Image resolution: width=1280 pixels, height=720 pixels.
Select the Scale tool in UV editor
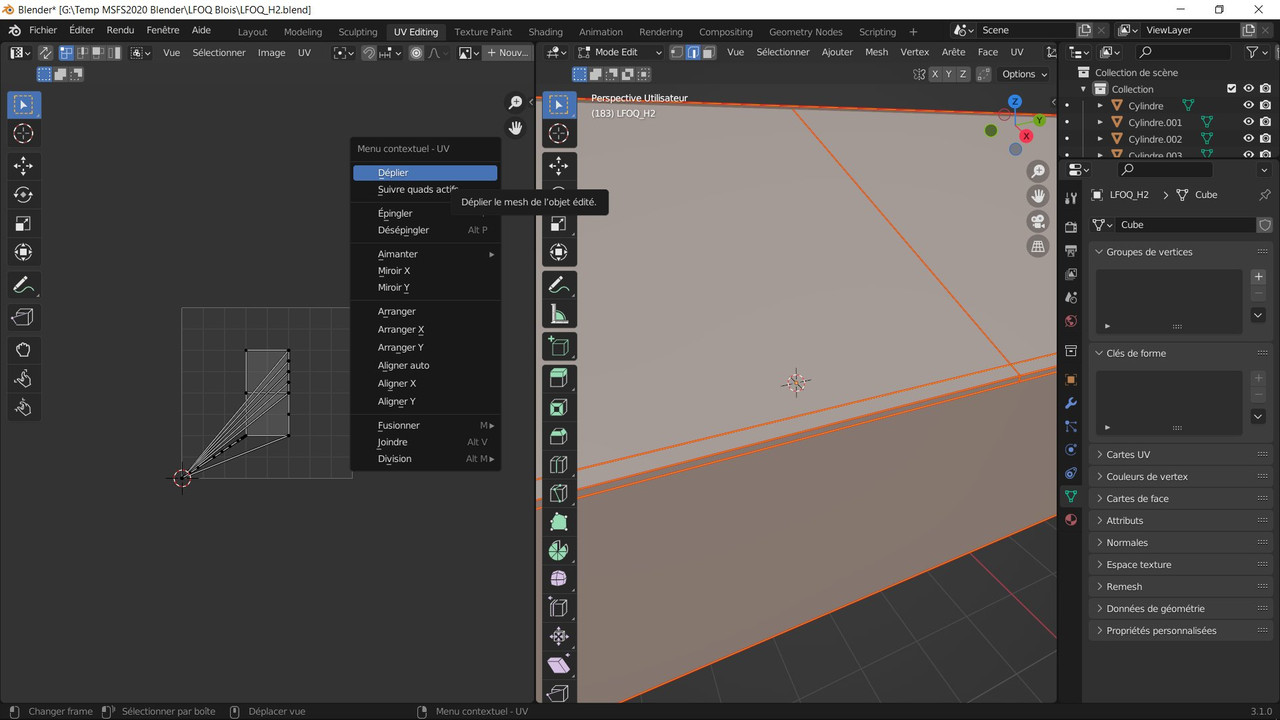[24, 224]
